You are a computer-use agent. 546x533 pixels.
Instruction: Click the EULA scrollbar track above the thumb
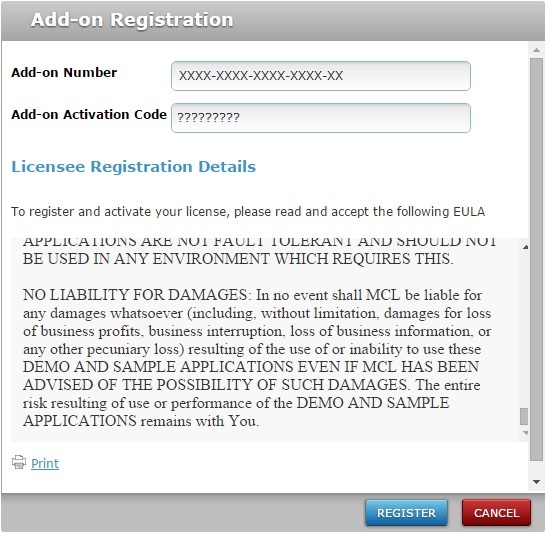point(524,329)
